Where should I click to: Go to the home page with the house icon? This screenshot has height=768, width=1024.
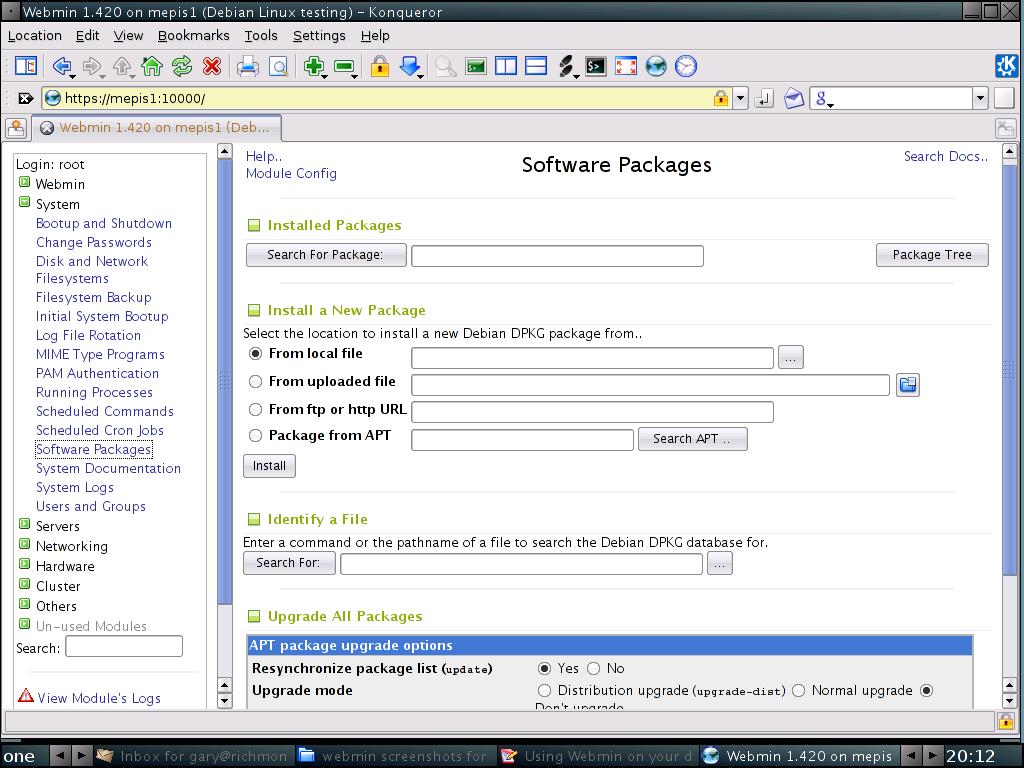152,66
